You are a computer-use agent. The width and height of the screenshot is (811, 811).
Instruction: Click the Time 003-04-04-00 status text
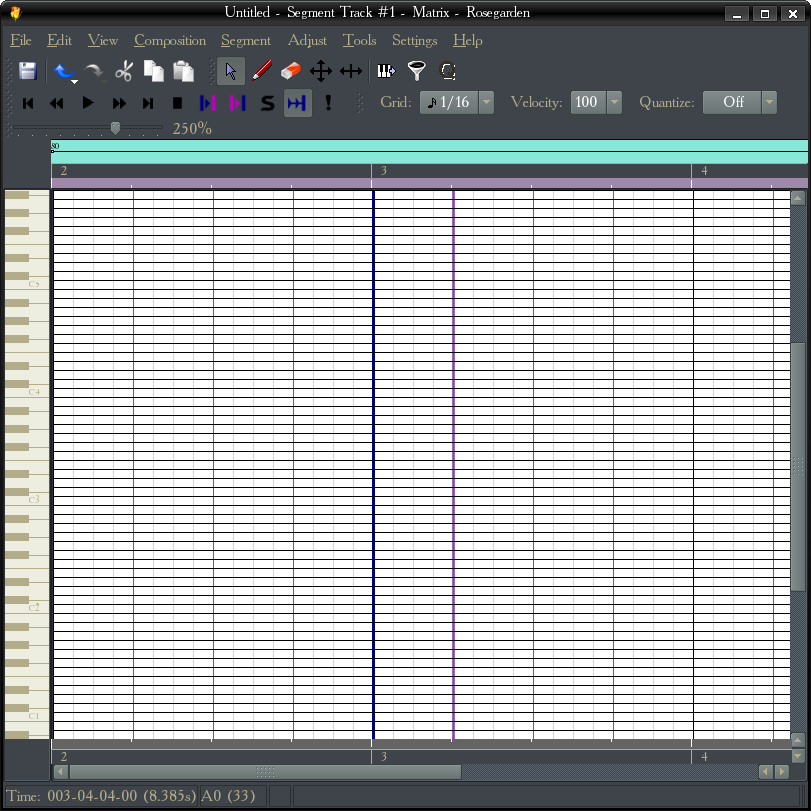pyautogui.click(x=101, y=795)
